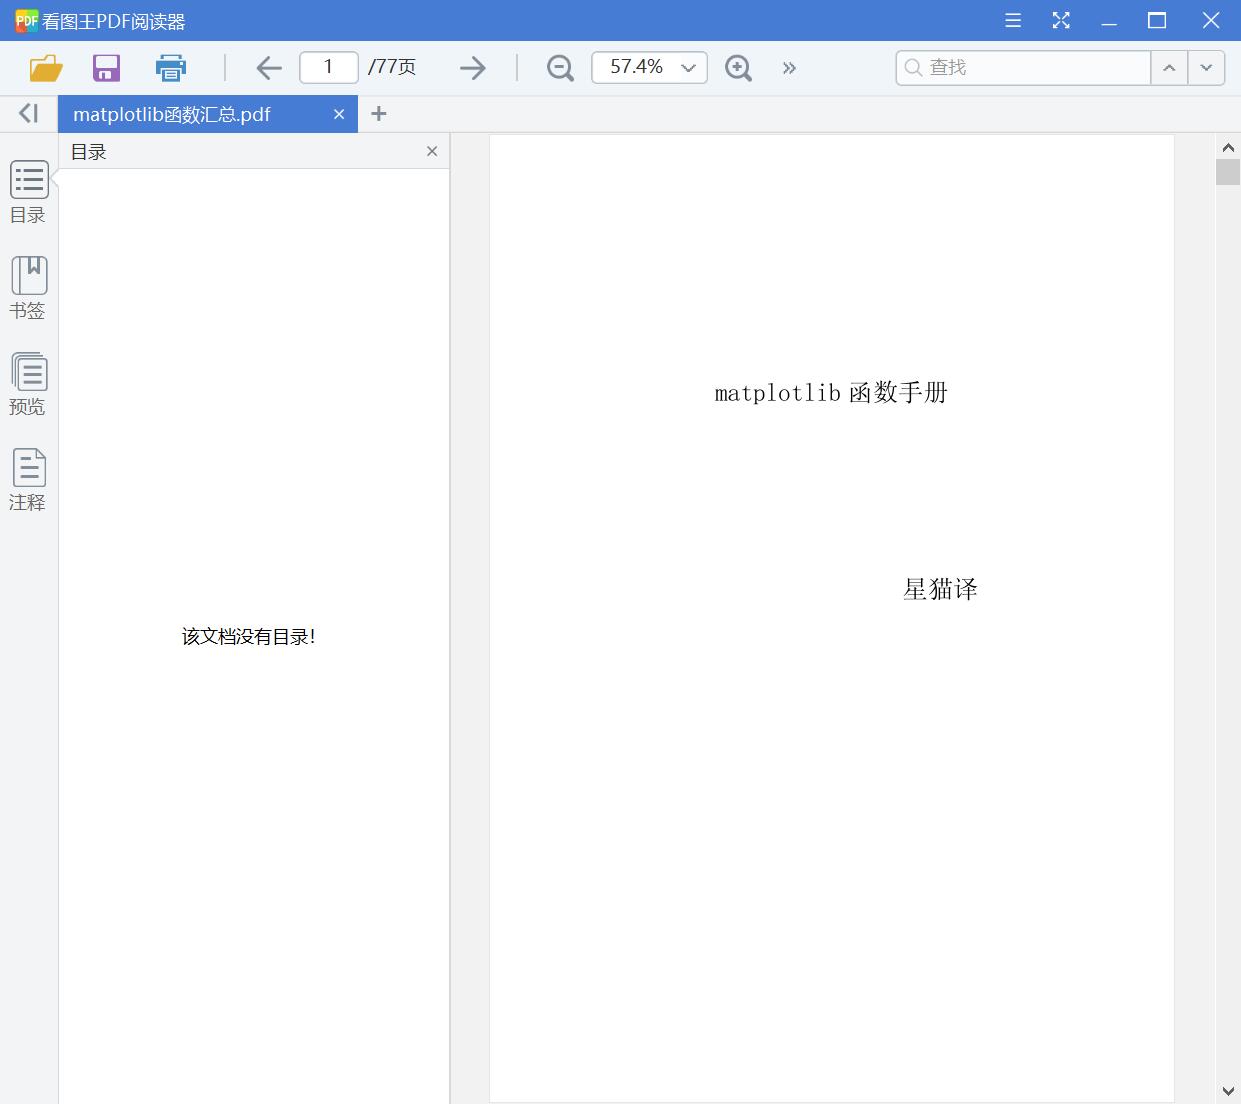Go to the next page arrow
Screen dimensions: 1241x1104
[x=472, y=67]
